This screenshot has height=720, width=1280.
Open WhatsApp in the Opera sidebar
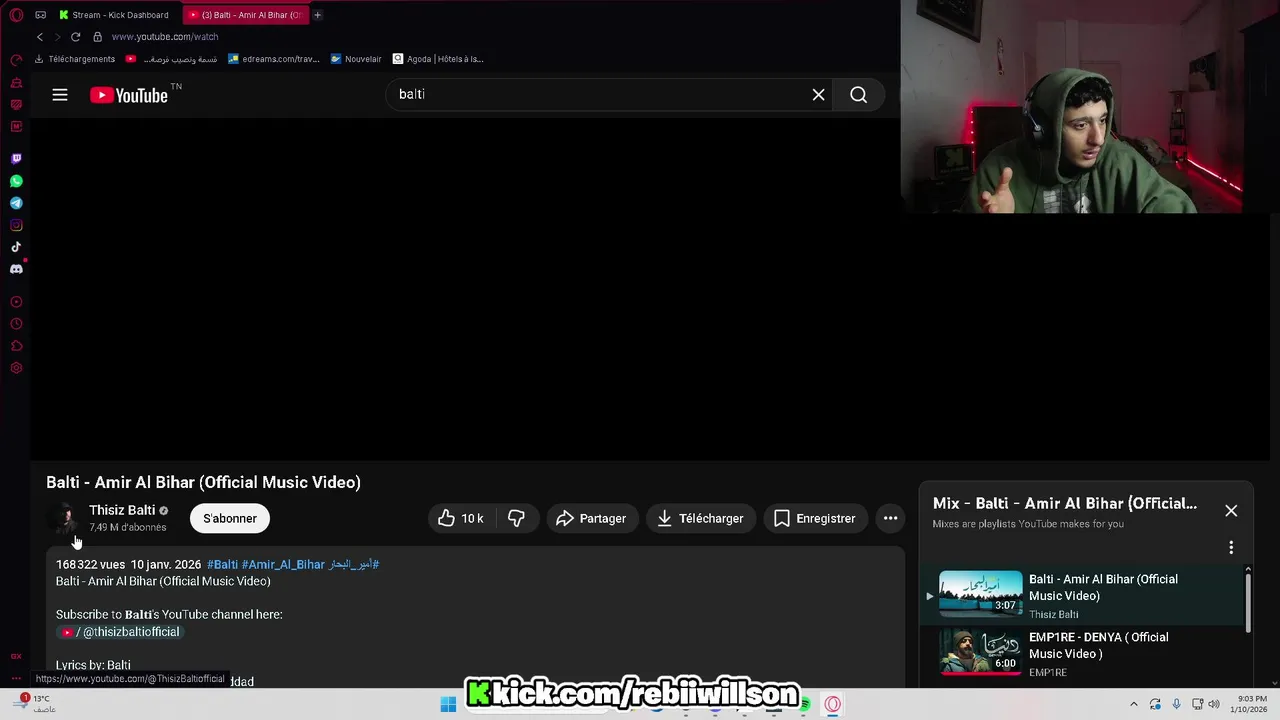(x=16, y=181)
